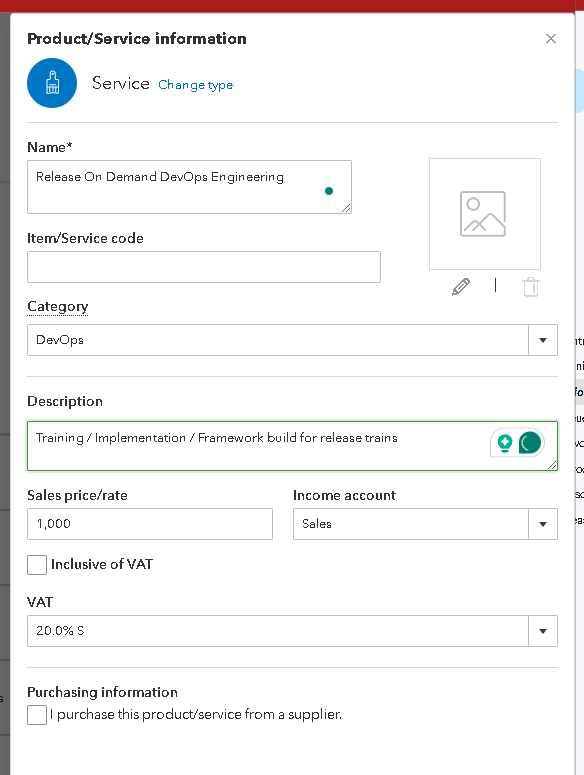Click the Description field resize handle
Image resolution: width=584 pixels, height=775 pixels.
click(552, 465)
